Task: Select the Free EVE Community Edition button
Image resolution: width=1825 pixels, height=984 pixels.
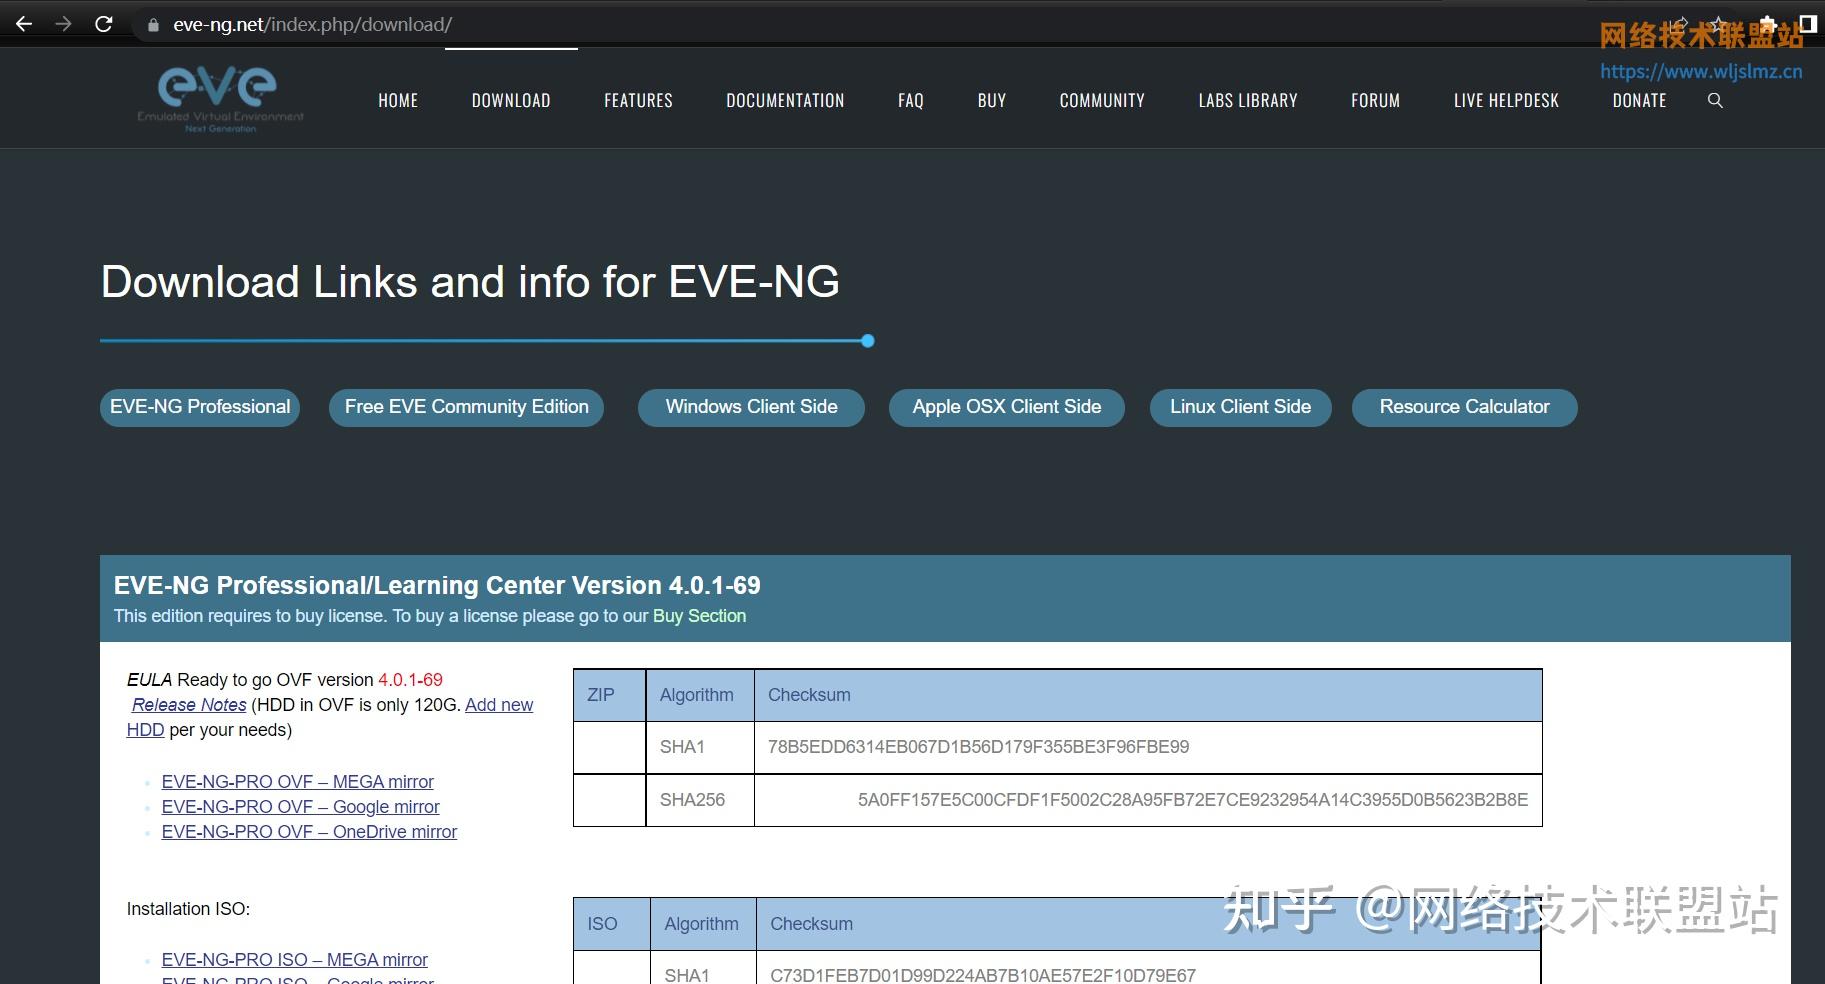Action: (466, 407)
